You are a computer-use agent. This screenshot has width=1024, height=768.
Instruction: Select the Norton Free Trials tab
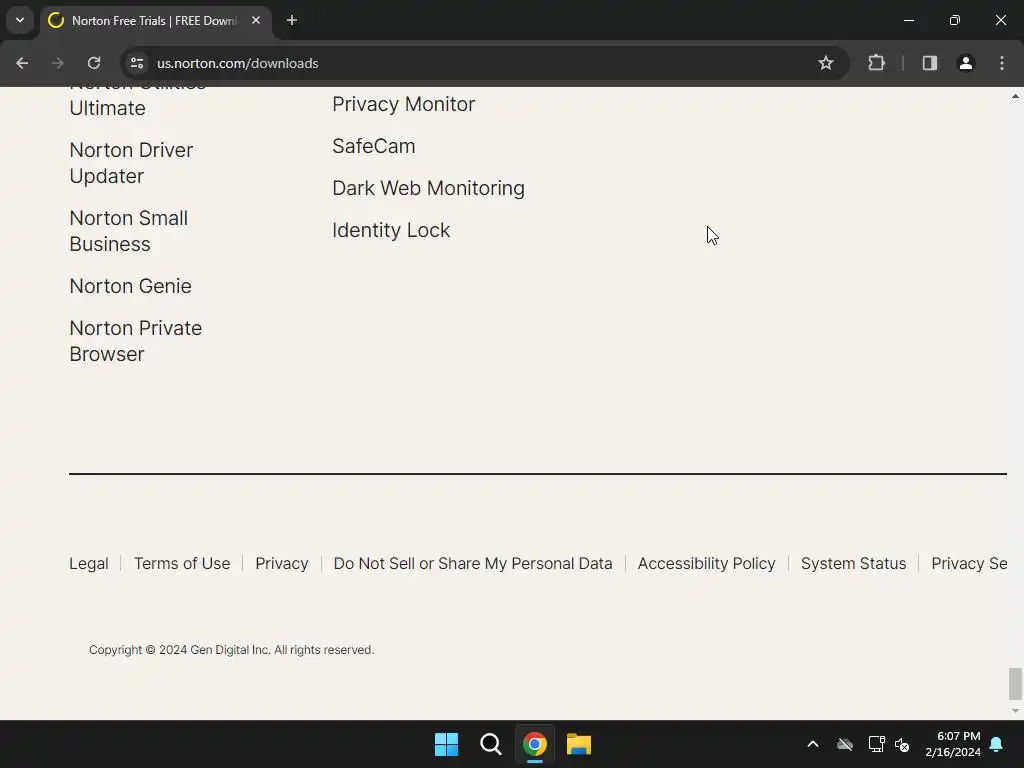click(x=154, y=20)
